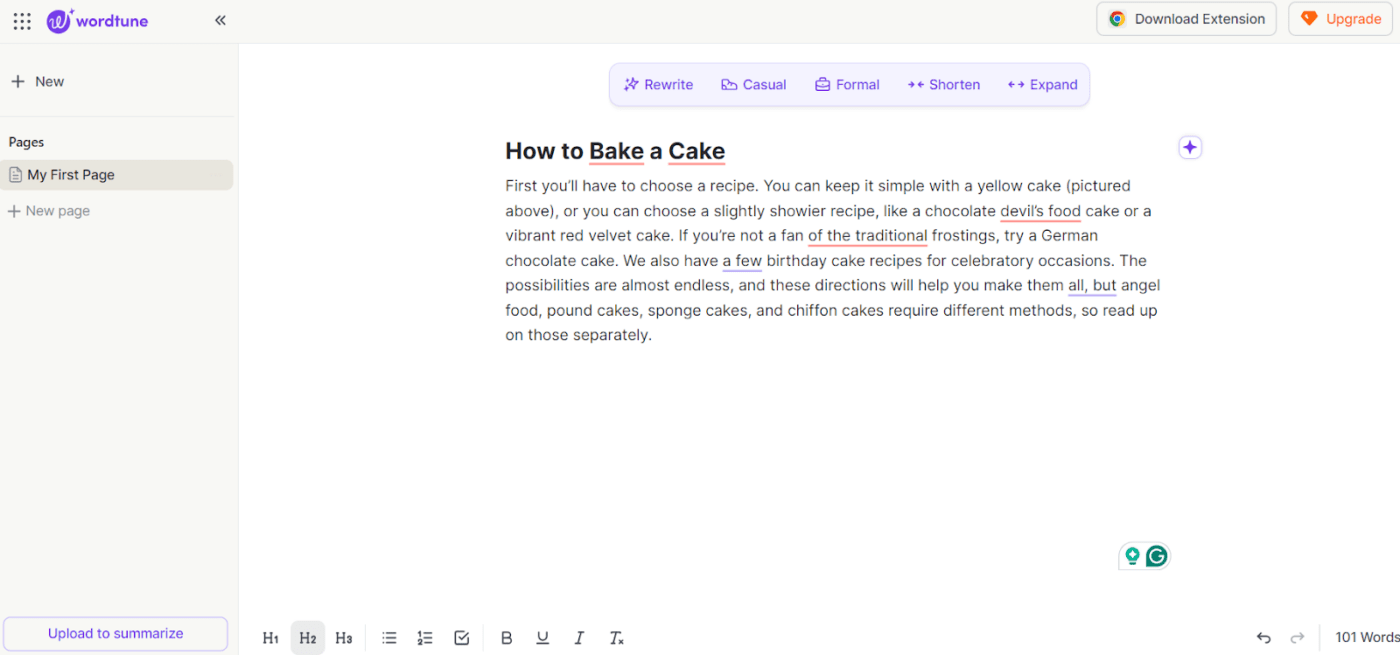Select the Rewrite option

click(x=658, y=85)
